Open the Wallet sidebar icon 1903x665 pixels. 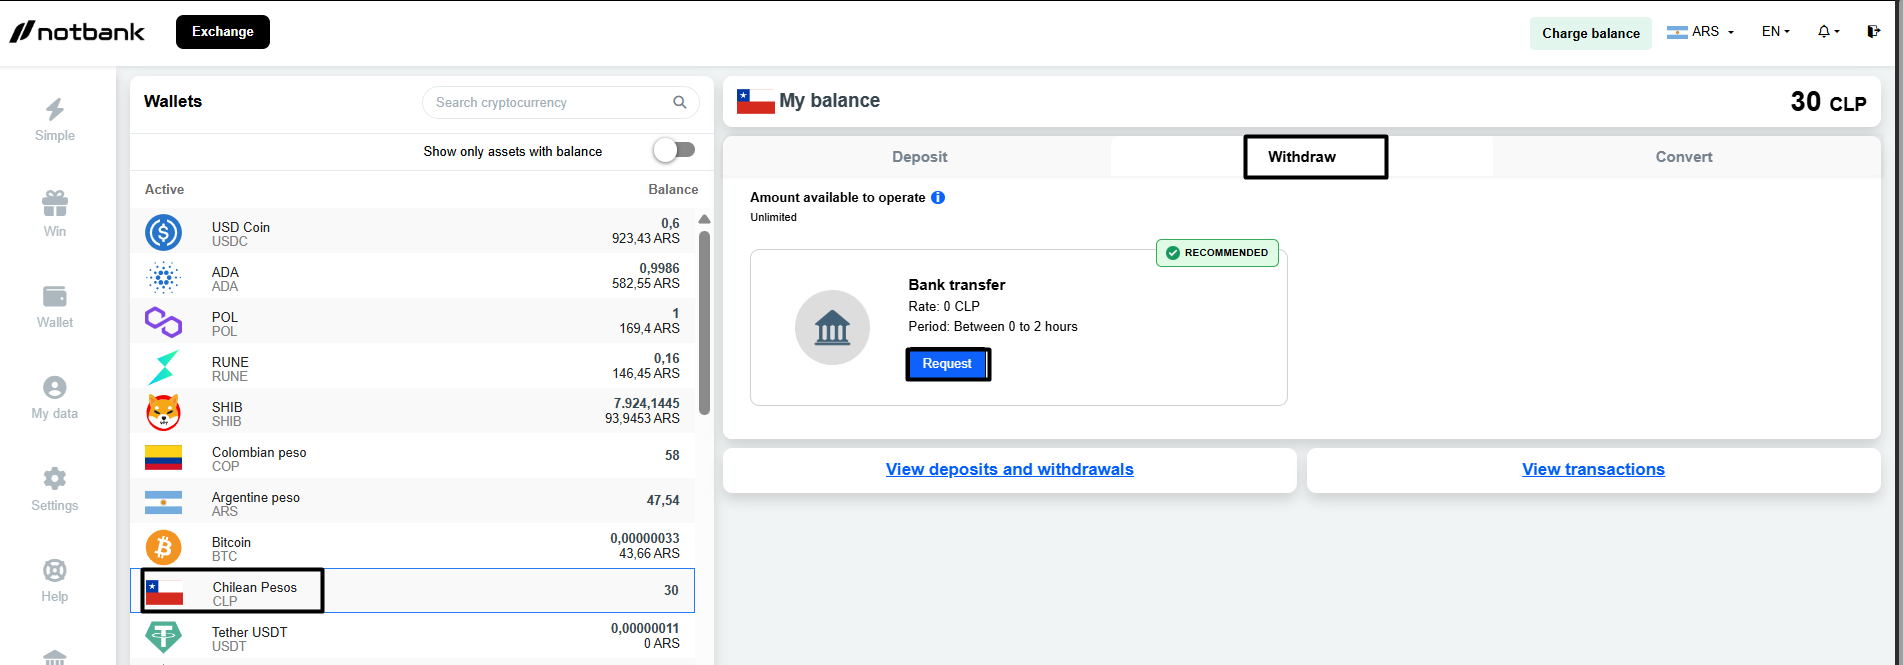point(55,296)
